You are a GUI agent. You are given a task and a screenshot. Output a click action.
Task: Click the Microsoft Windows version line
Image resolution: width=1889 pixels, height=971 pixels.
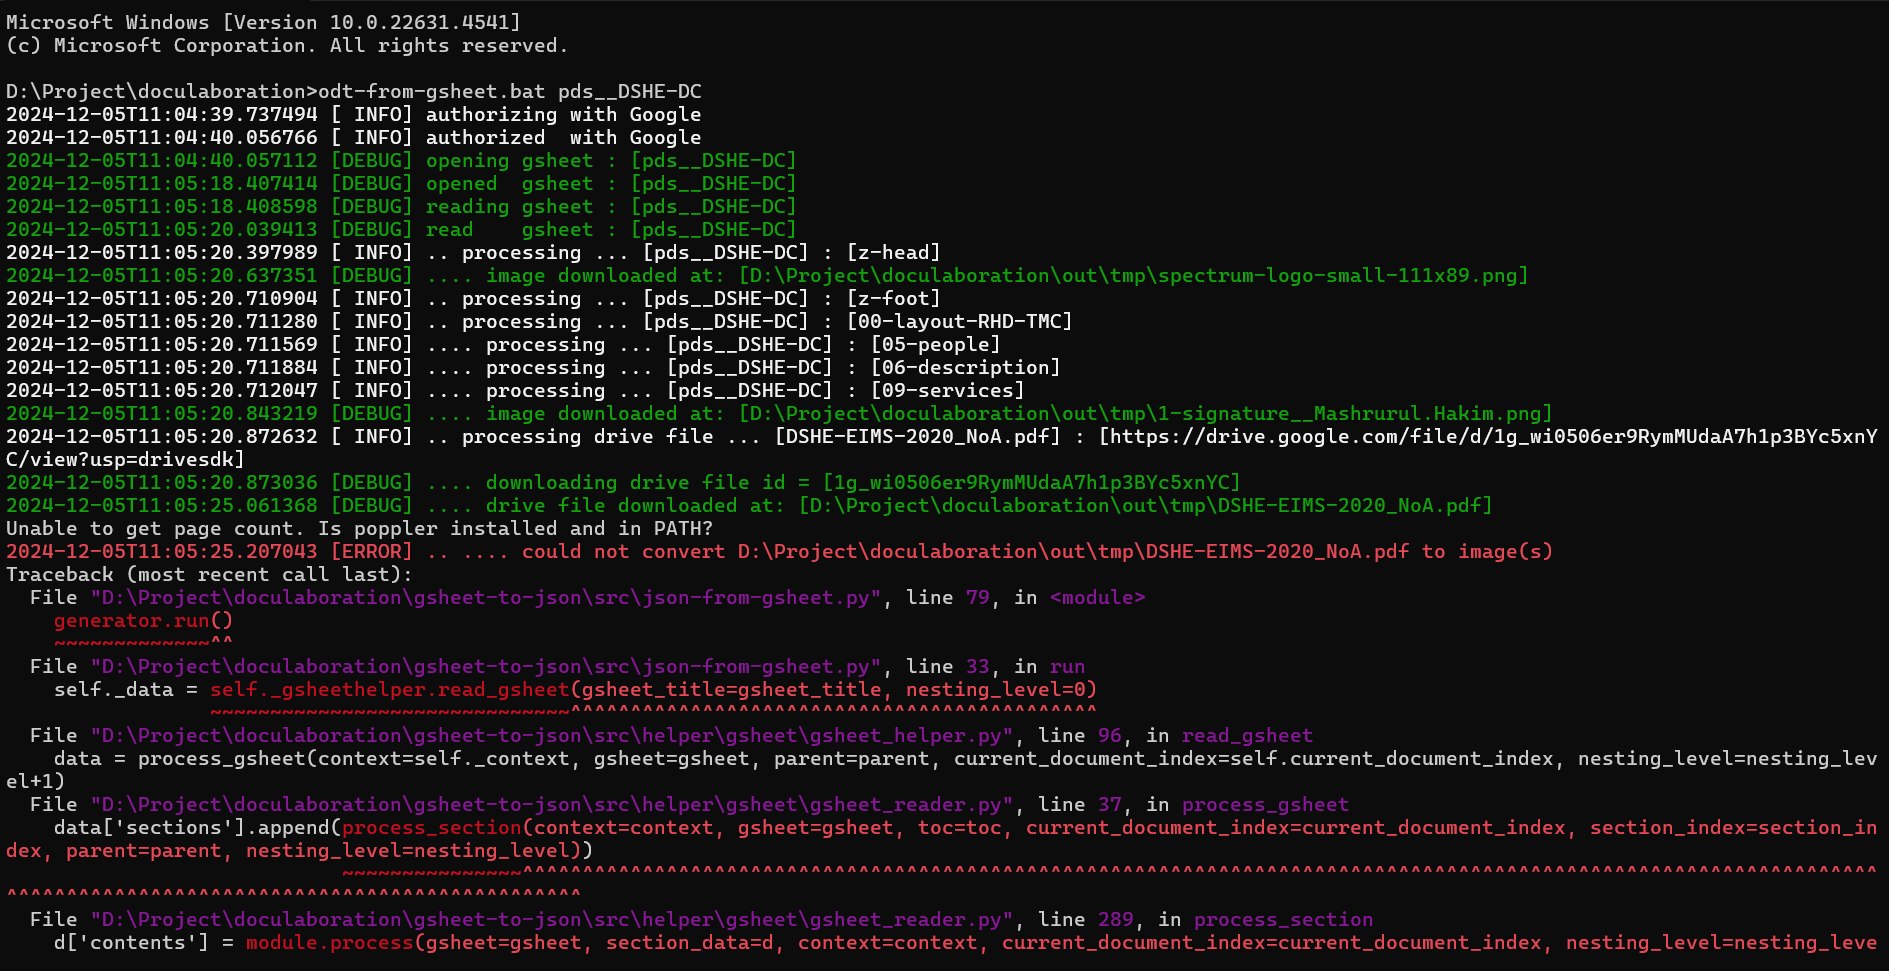tap(263, 22)
